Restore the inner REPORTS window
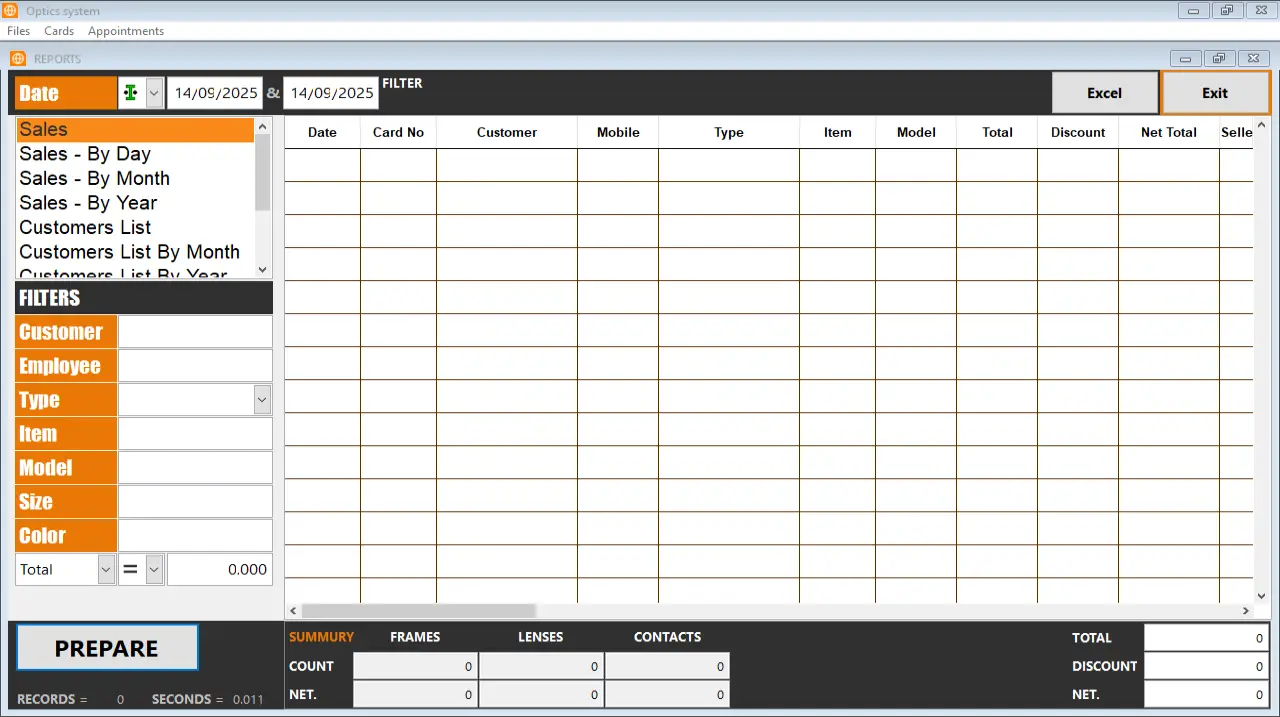Screen dimensions: 1280x717 [x=1218, y=59]
